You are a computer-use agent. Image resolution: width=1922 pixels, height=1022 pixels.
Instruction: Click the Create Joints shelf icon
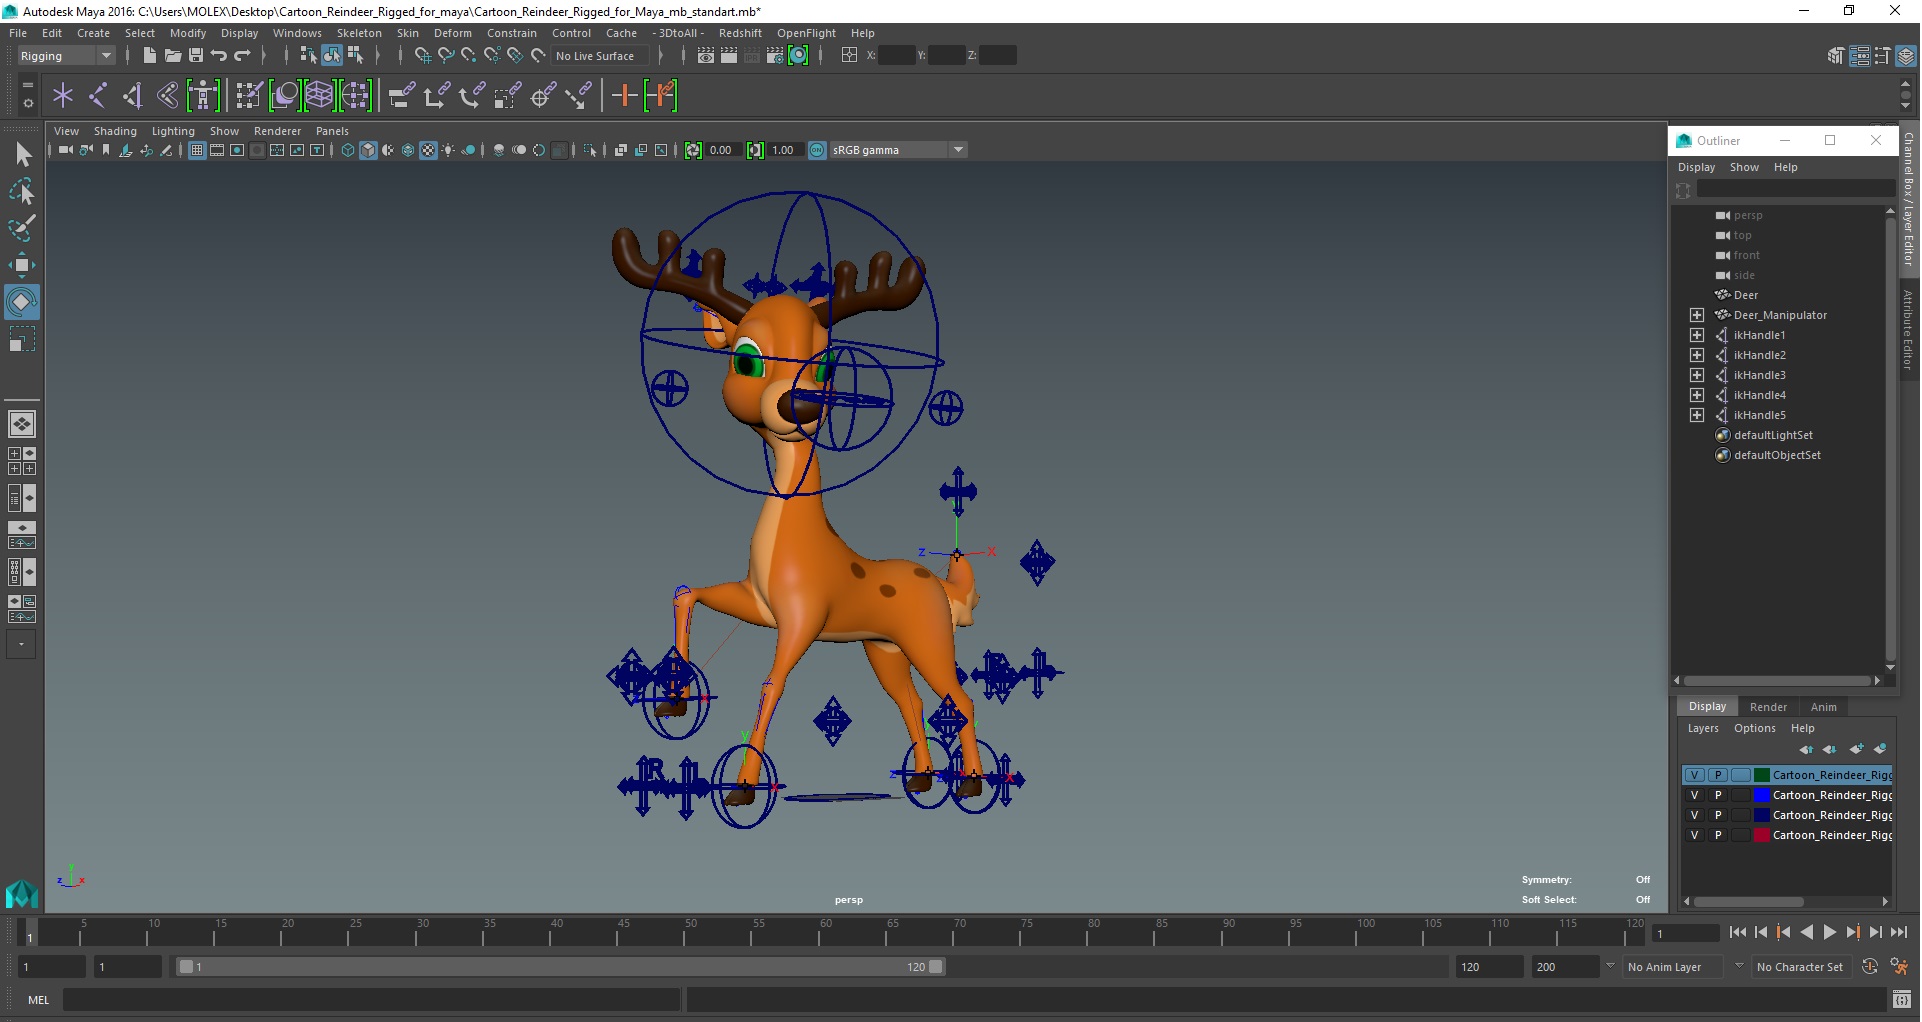(98, 96)
